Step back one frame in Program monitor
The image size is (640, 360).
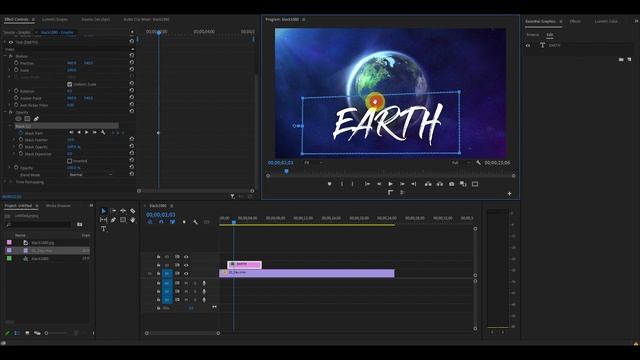click(x=379, y=184)
